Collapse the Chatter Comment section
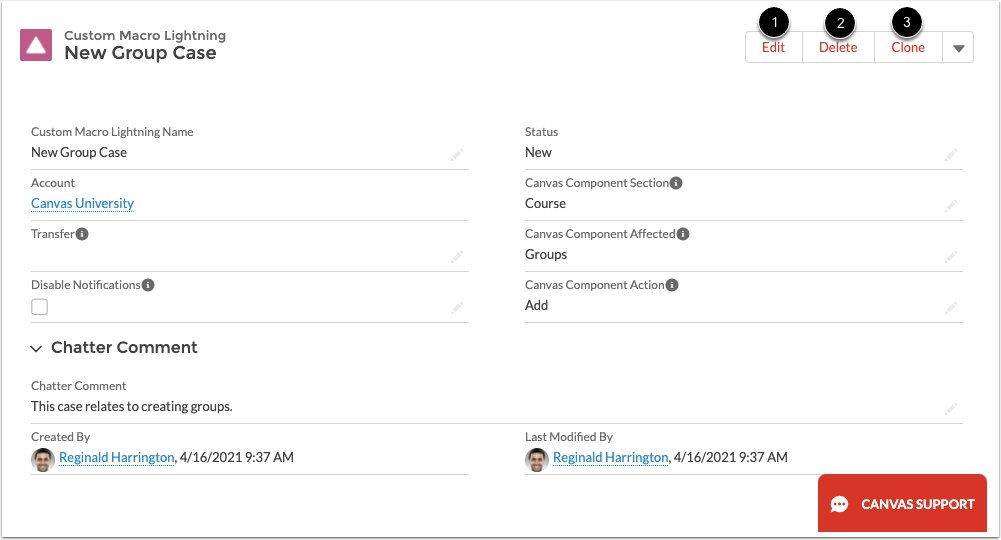Viewport: 1001px width, 540px height. click(x=37, y=349)
